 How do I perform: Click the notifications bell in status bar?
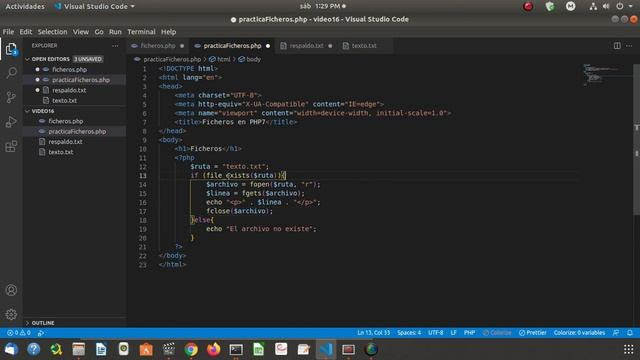tap(630, 333)
